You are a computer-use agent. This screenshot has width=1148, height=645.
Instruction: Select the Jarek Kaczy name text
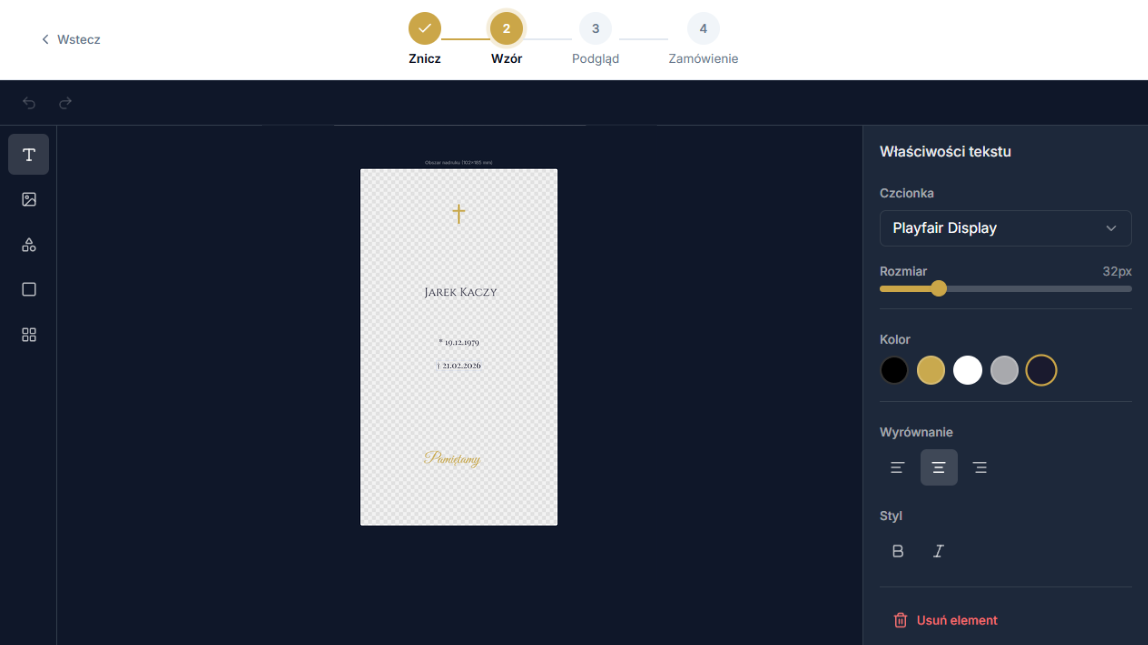click(460, 292)
